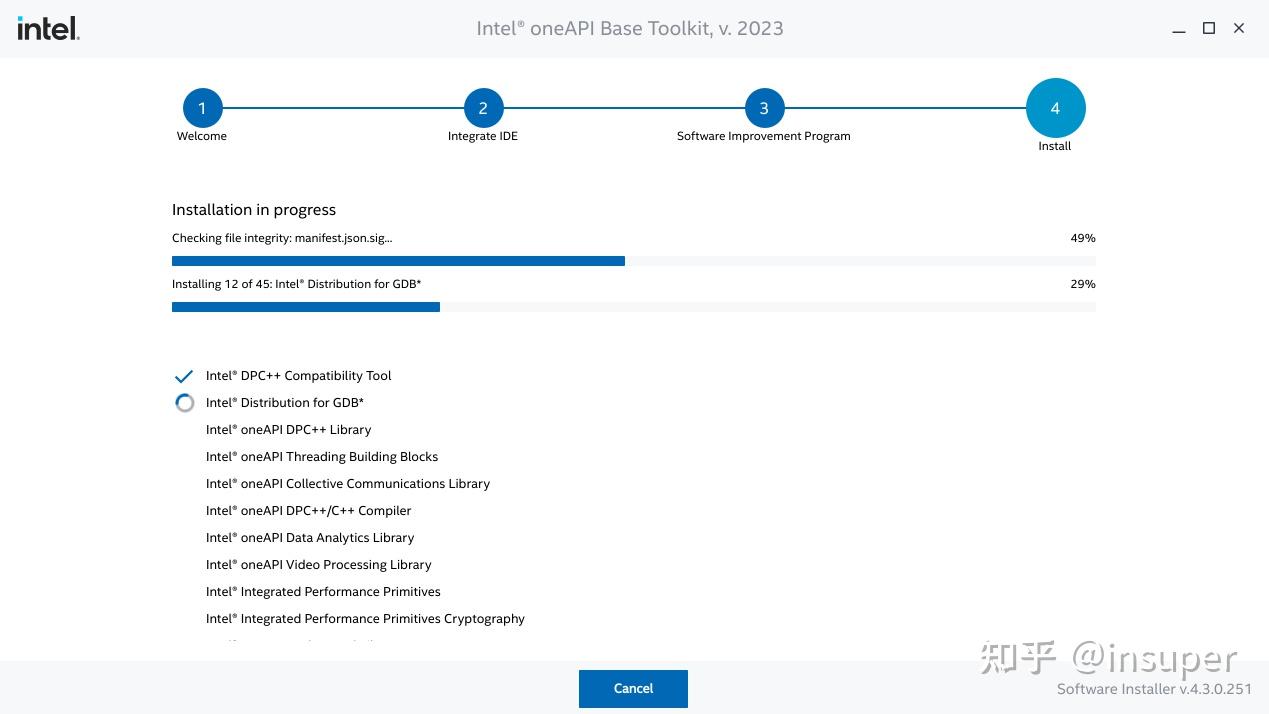Select Intel oneAPI Video Processing Library

point(319,565)
